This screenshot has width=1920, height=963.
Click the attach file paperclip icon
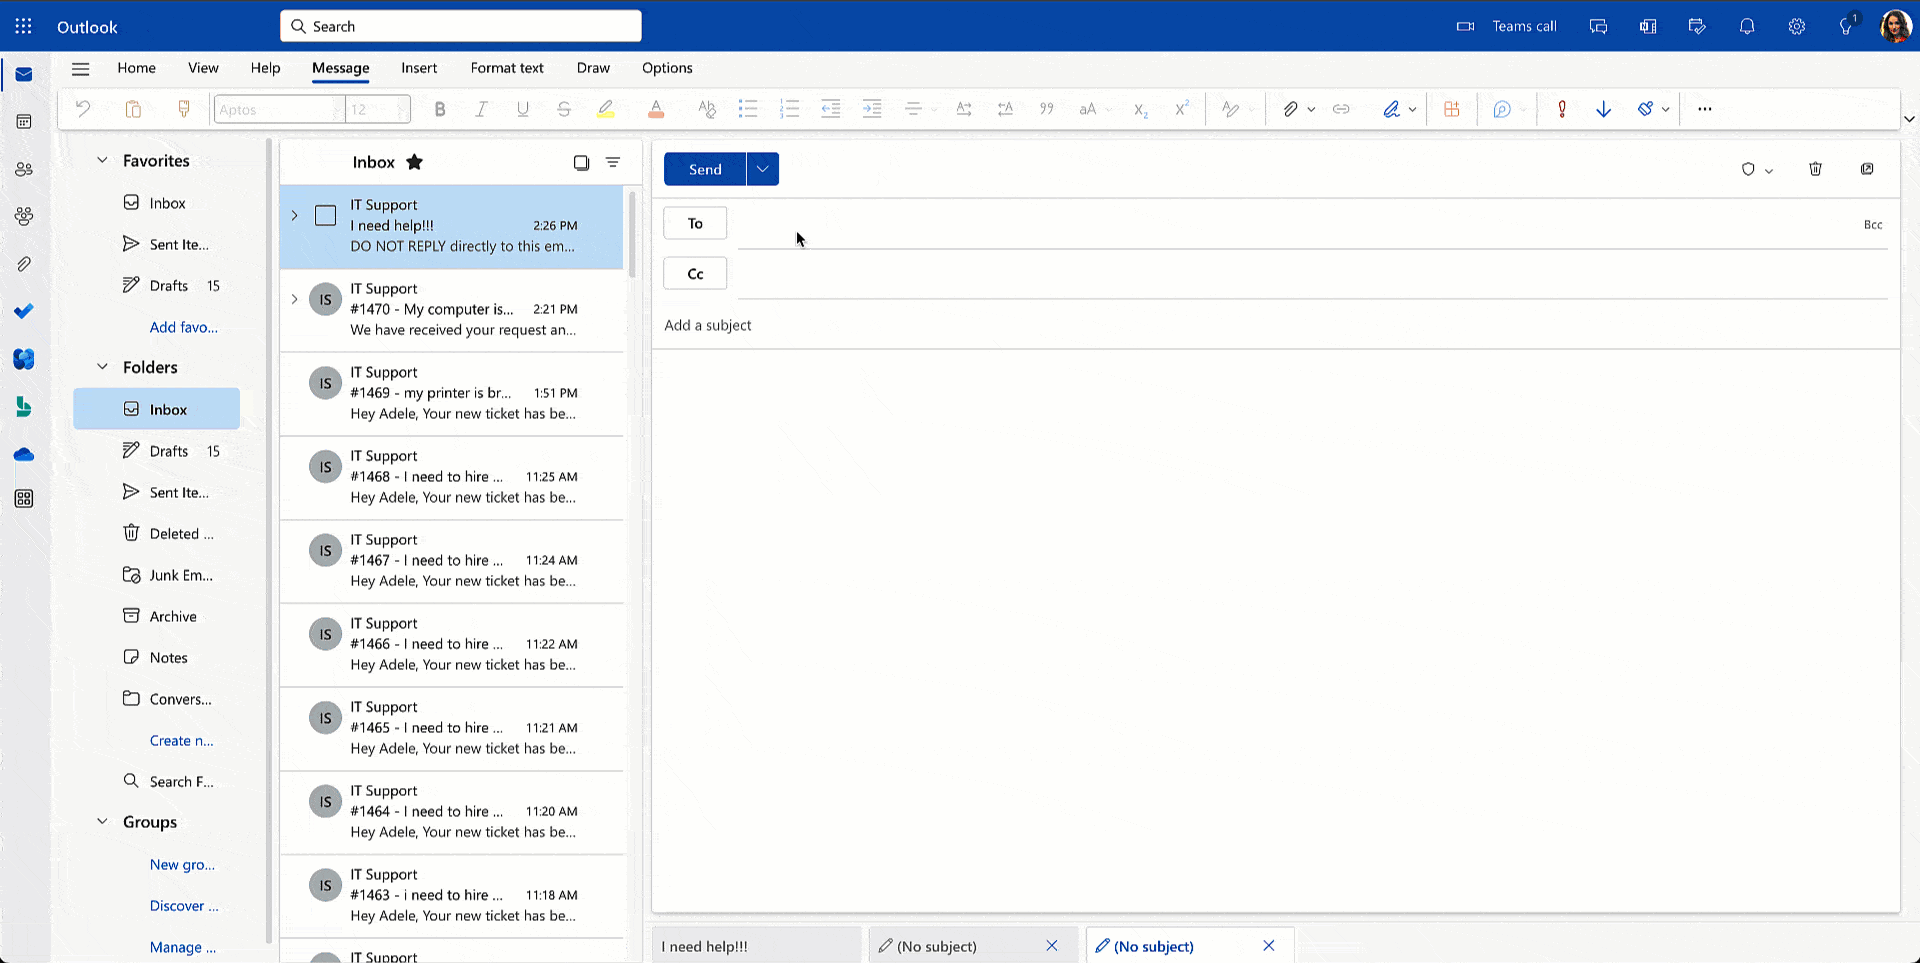point(1290,109)
